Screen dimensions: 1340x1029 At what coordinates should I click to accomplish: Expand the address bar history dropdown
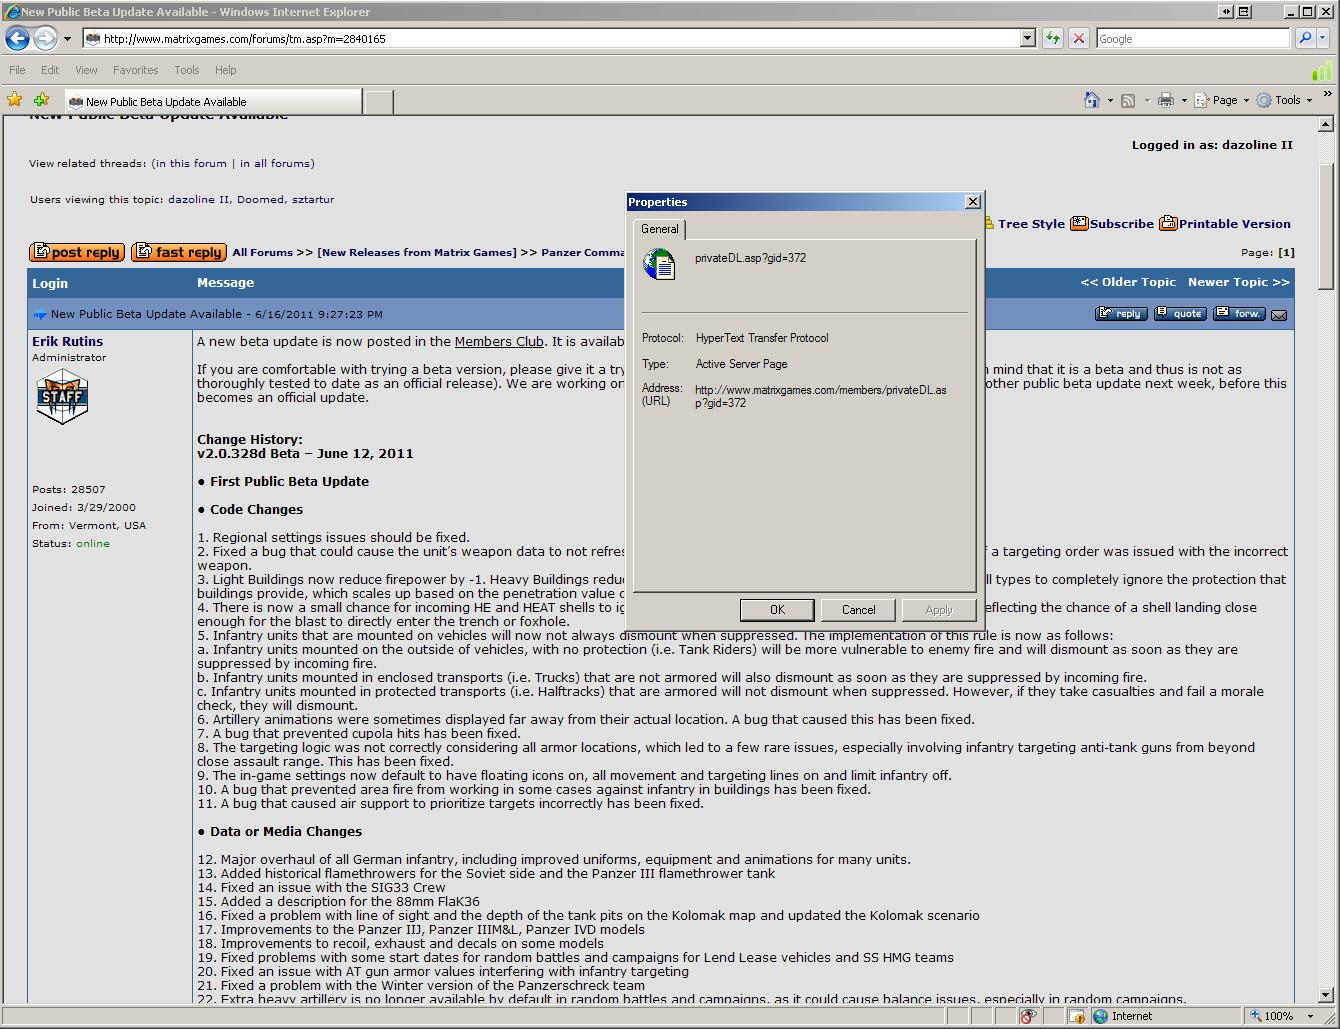[1027, 38]
